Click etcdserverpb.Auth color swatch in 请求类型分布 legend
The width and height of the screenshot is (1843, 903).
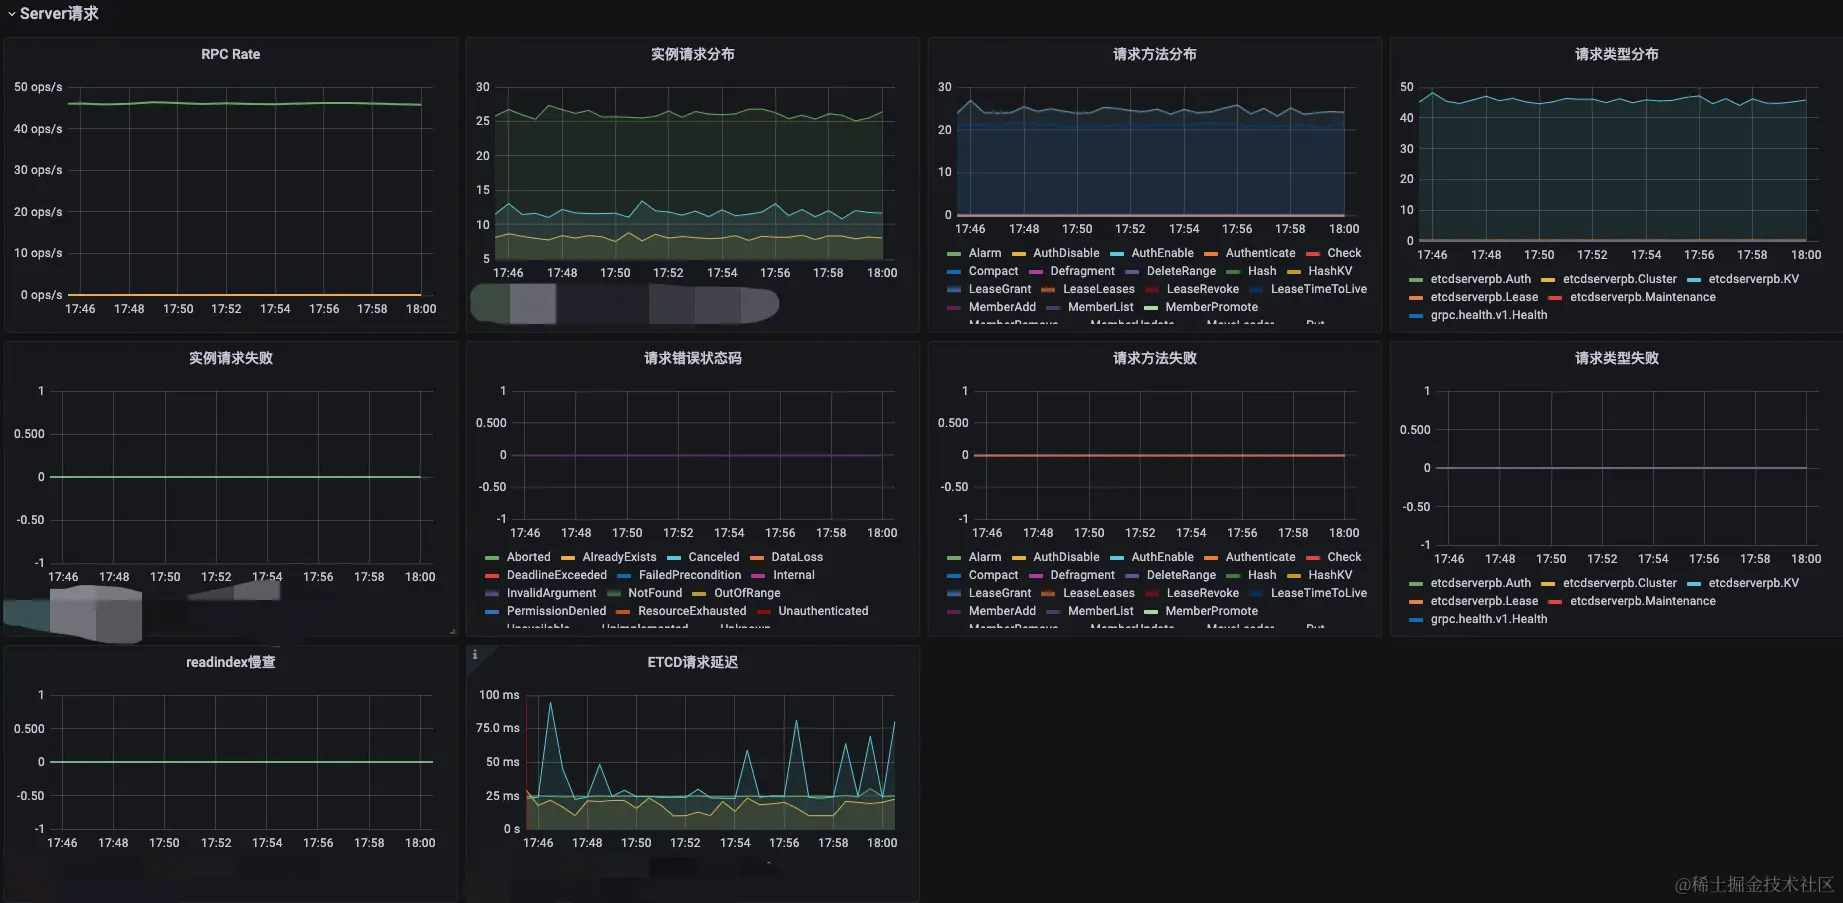pyautogui.click(x=1416, y=280)
